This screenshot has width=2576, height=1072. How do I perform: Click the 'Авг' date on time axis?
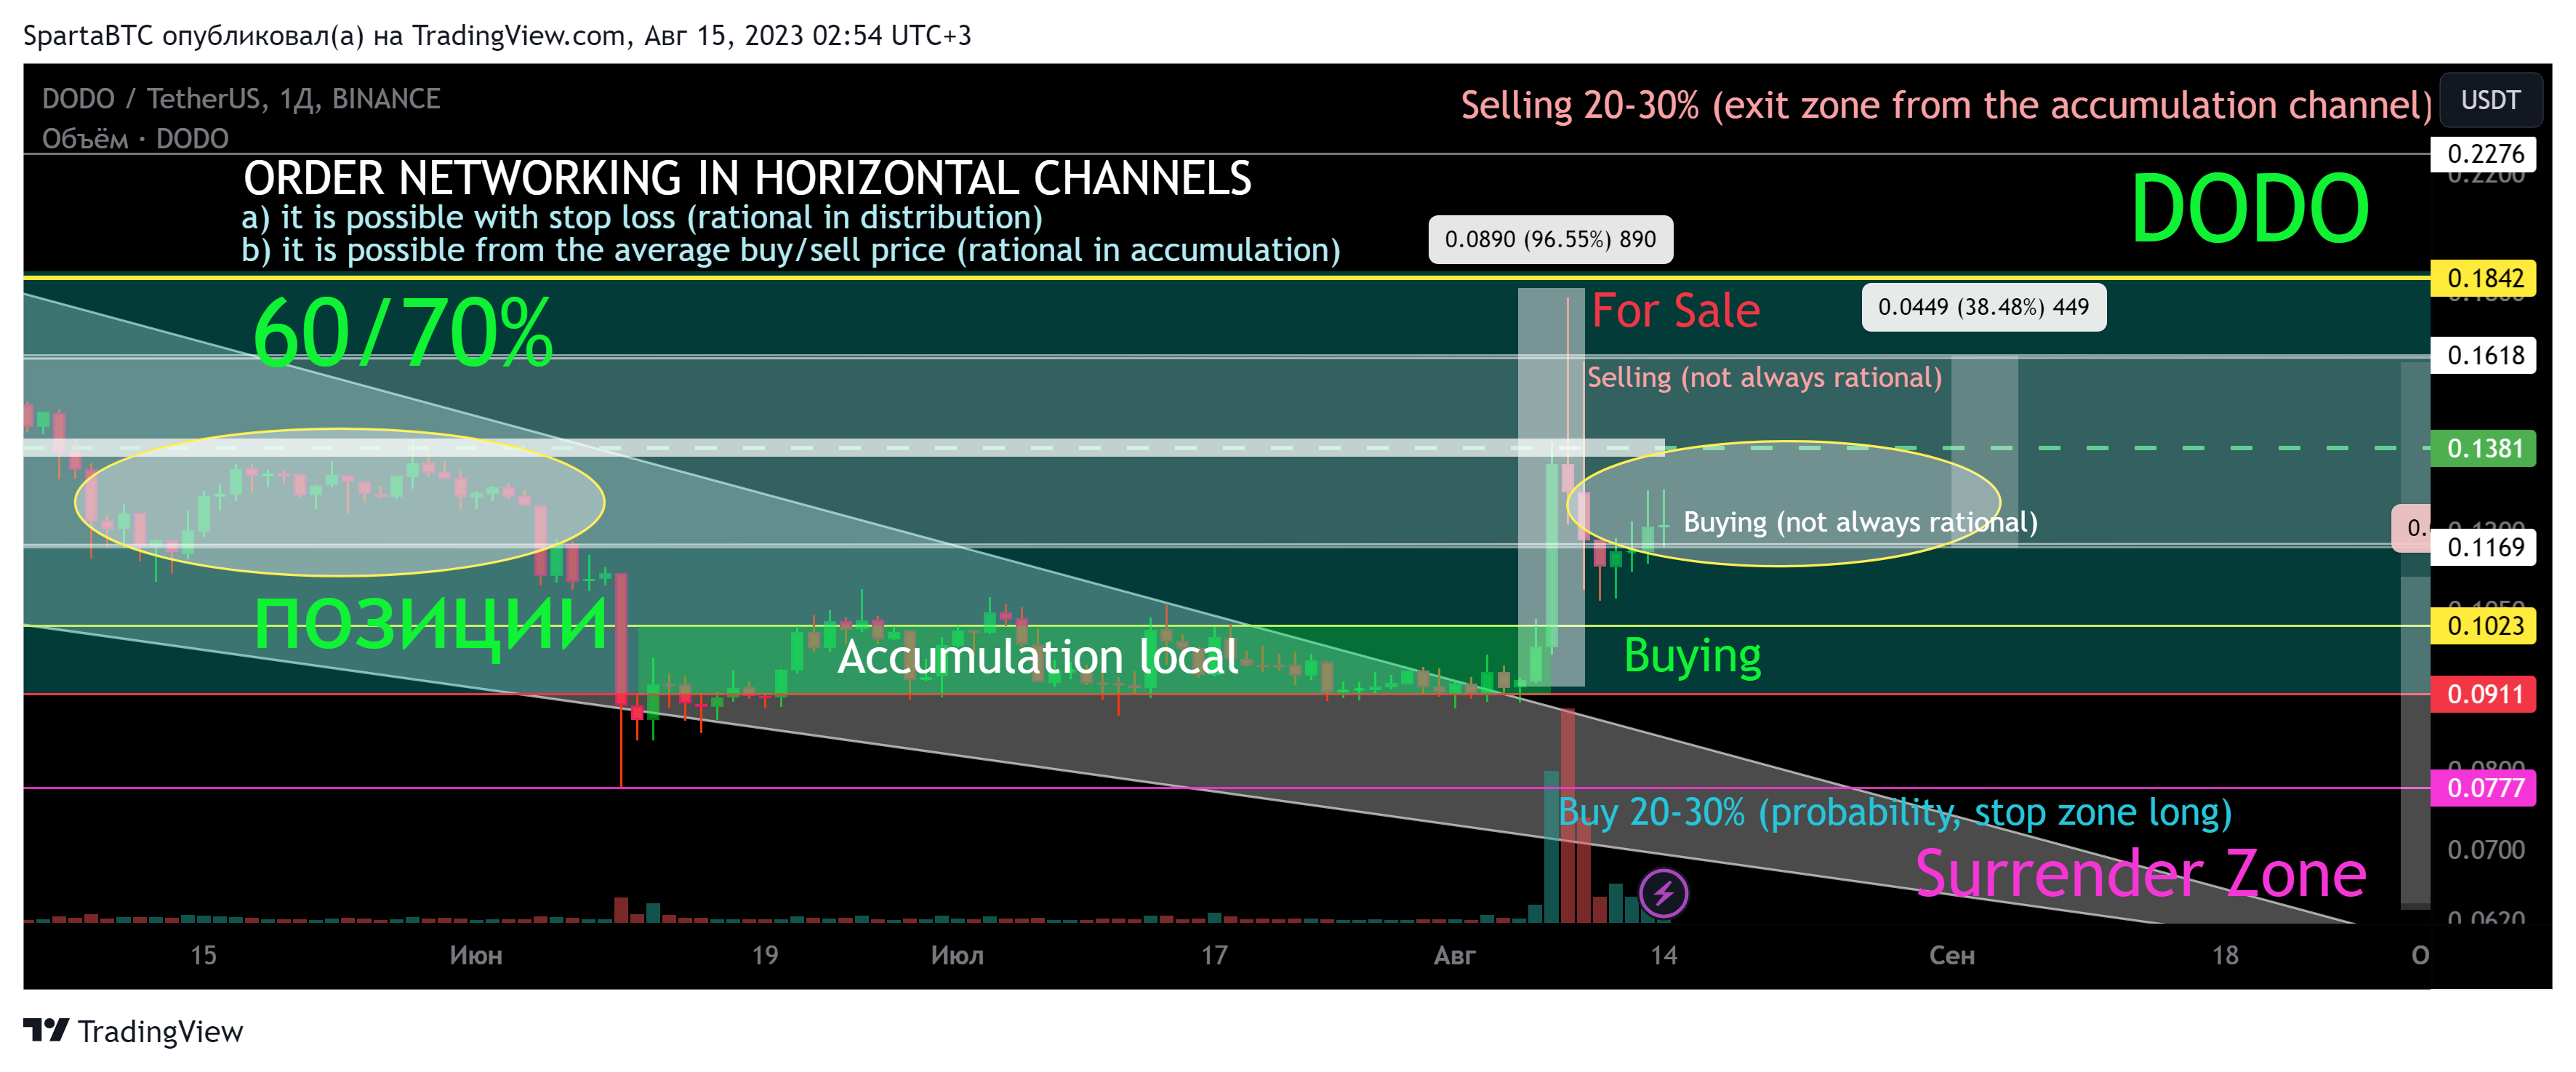1454,955
